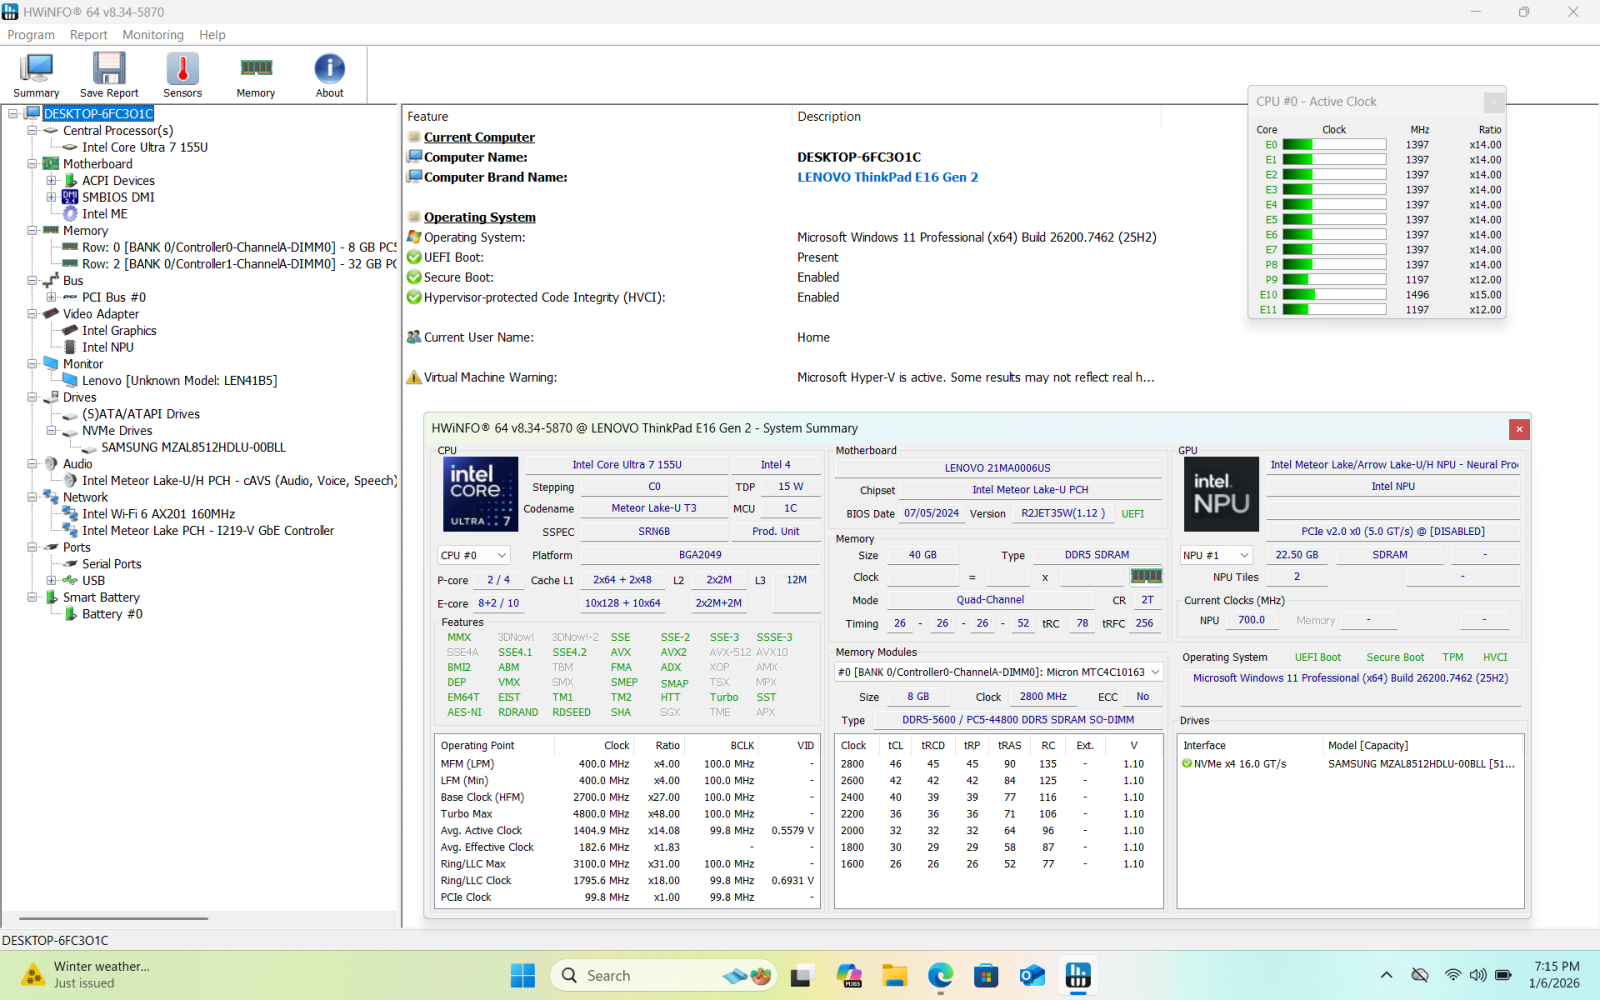Open the Summary view from the toolbar
The width and height of the screenshot is (1600, 1000).
tap(36, 76)
